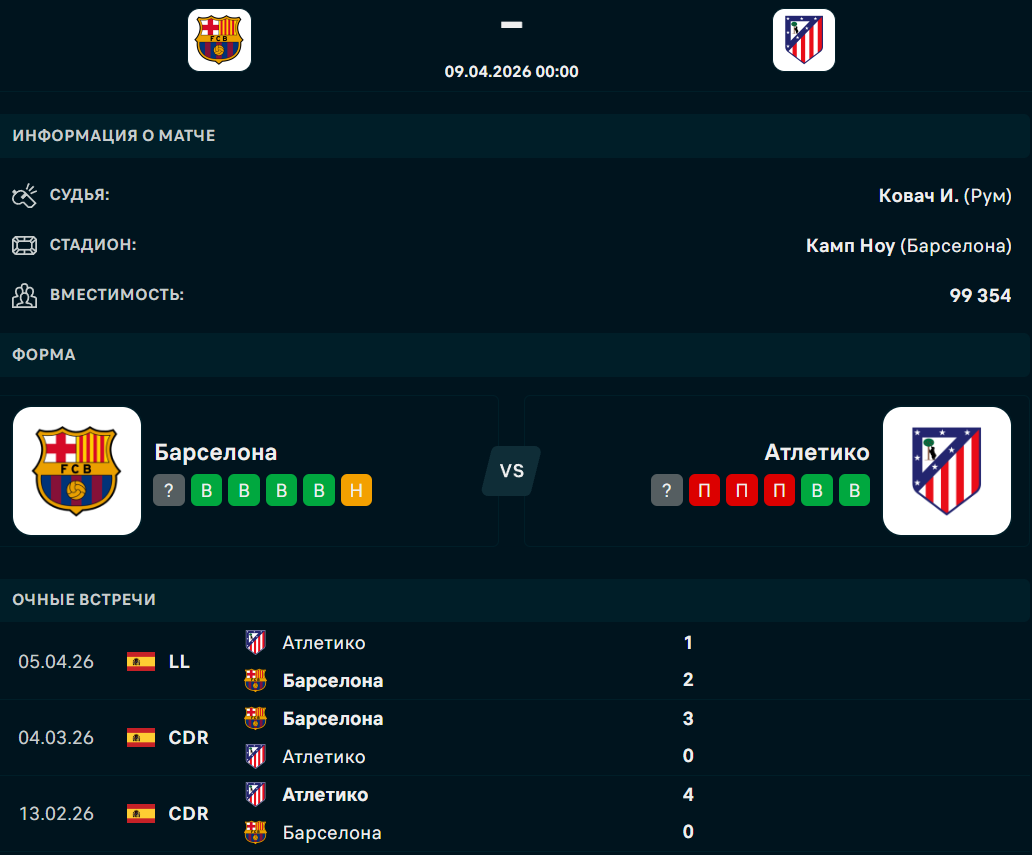Viewport: 1032px width, 855px height.
Task: Click the Atletico crest in the header
Action: coord(803,40)
